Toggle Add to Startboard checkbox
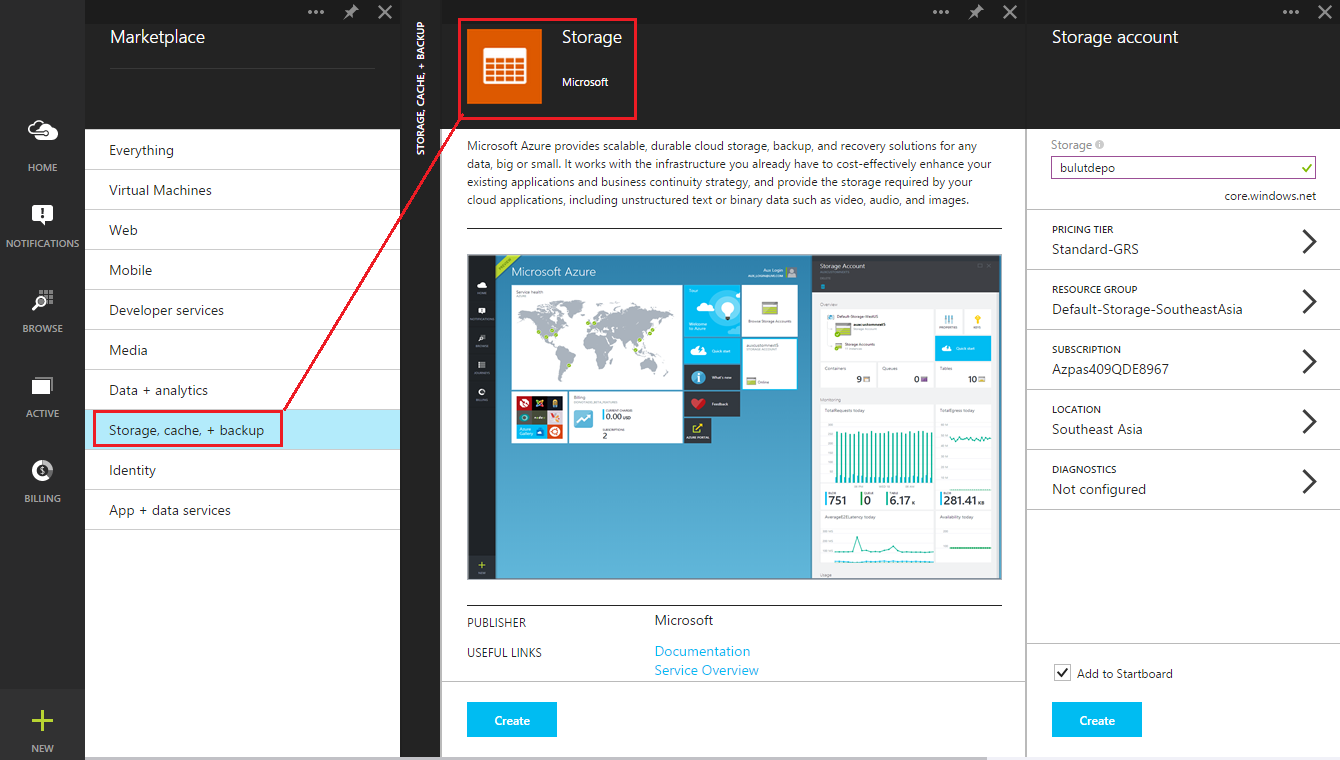The width and height of the screenshot is (1340, 760). 1062,673
